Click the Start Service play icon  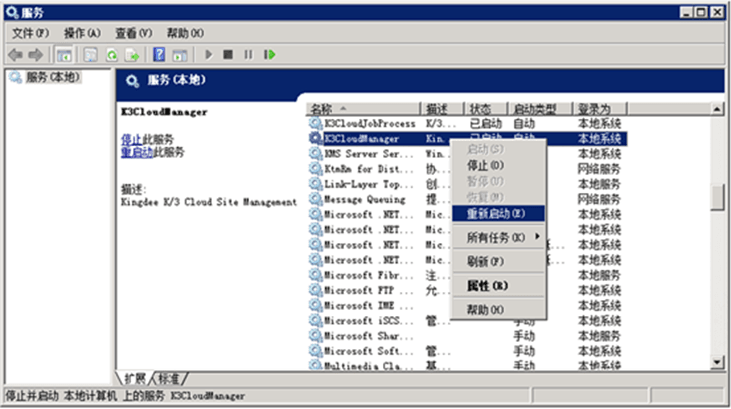click(x=208, y=55)
